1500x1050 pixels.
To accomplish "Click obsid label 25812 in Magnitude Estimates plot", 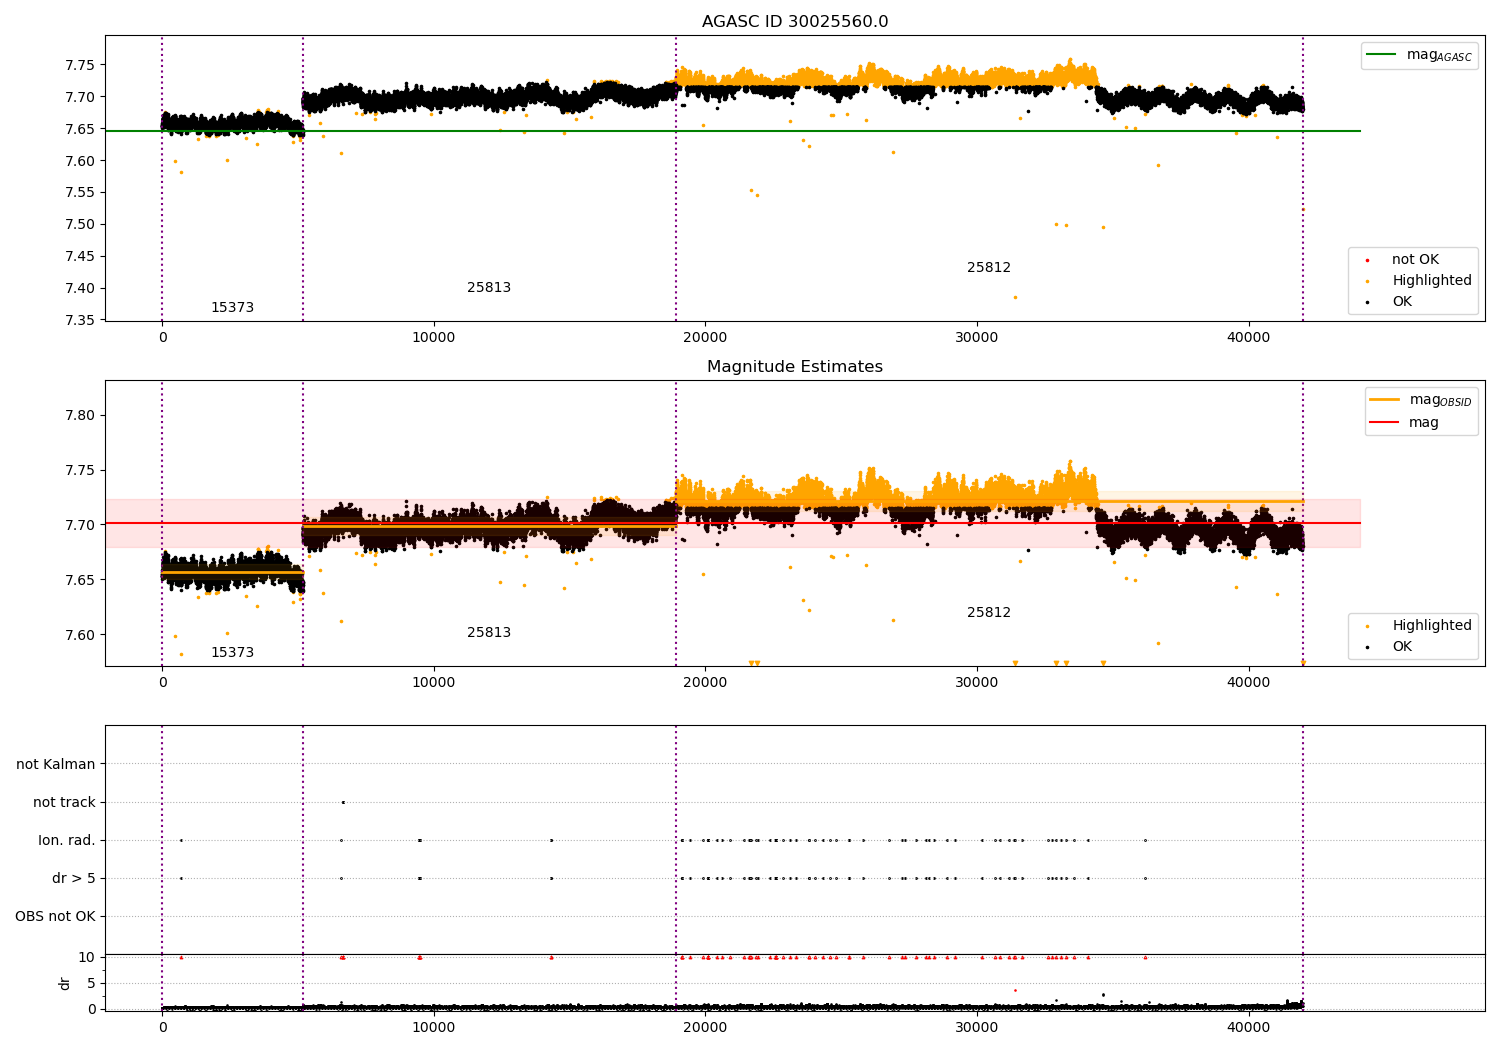I will click(x=989, y=613).
